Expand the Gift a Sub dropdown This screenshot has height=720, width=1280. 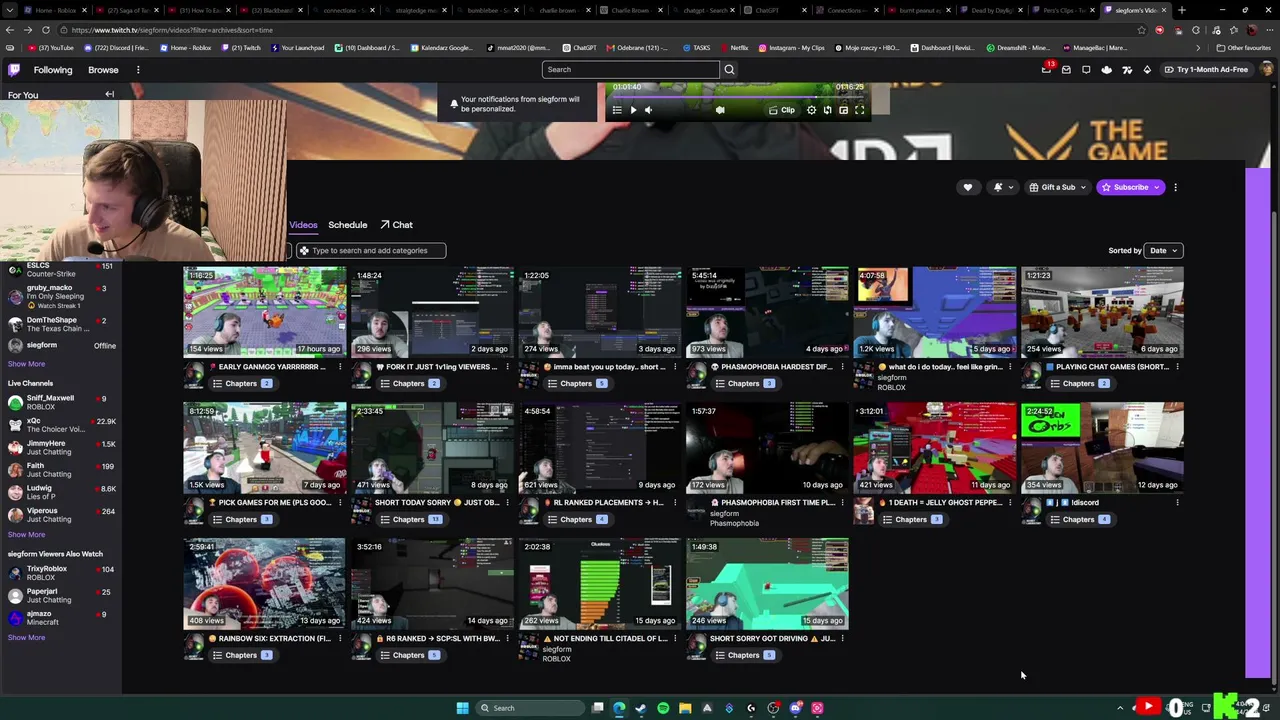(x=1058, y=187)
